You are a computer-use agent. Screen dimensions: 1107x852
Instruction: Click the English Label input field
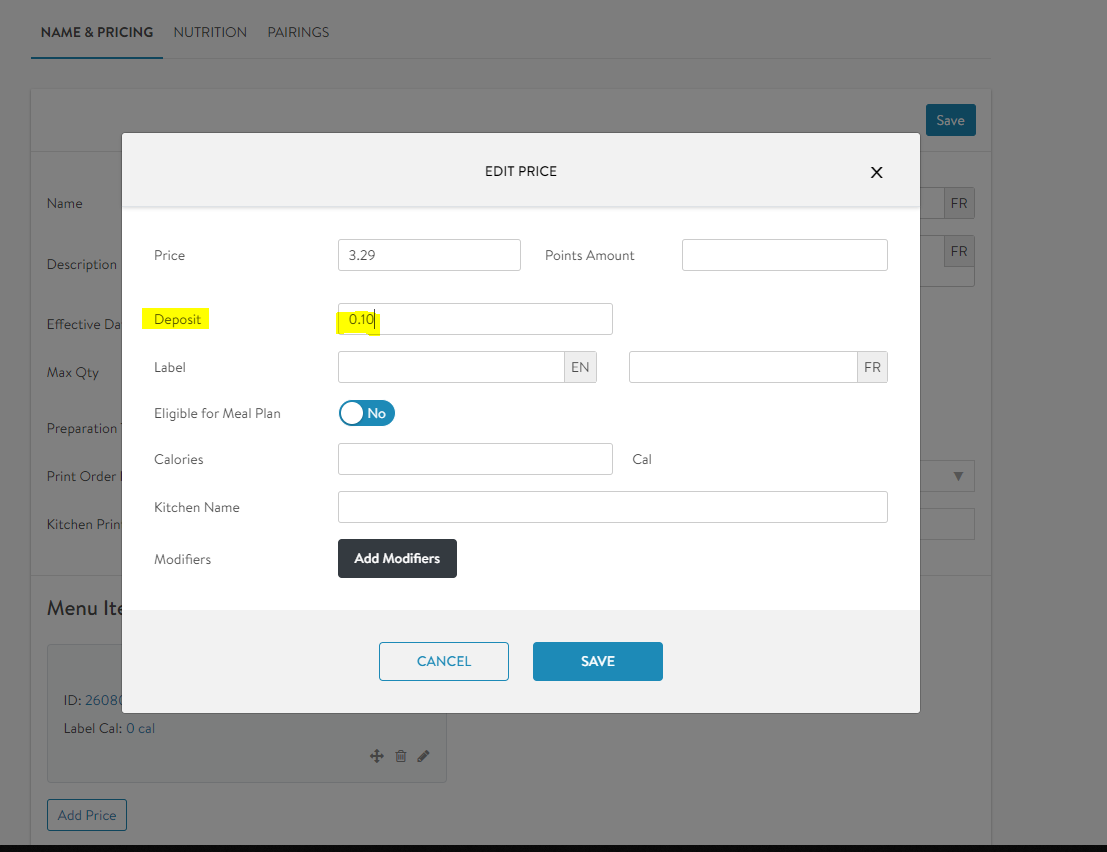coord(451,367)
